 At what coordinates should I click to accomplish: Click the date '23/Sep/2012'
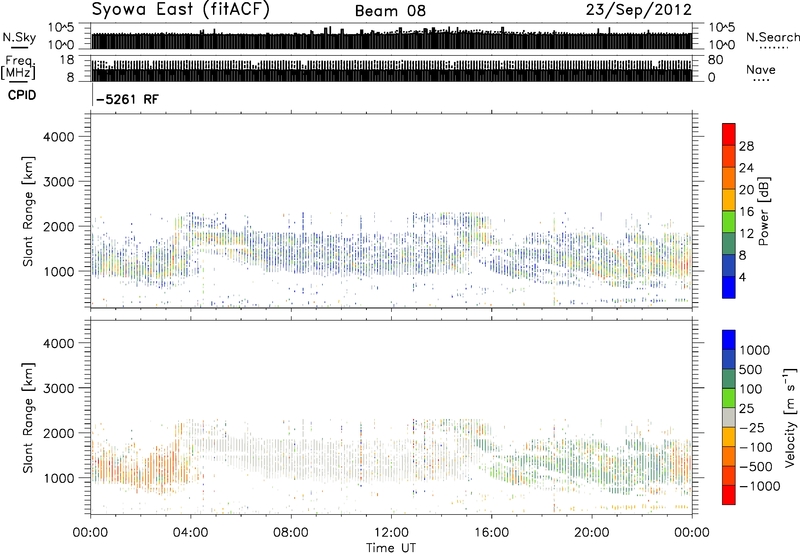(638, 10)
